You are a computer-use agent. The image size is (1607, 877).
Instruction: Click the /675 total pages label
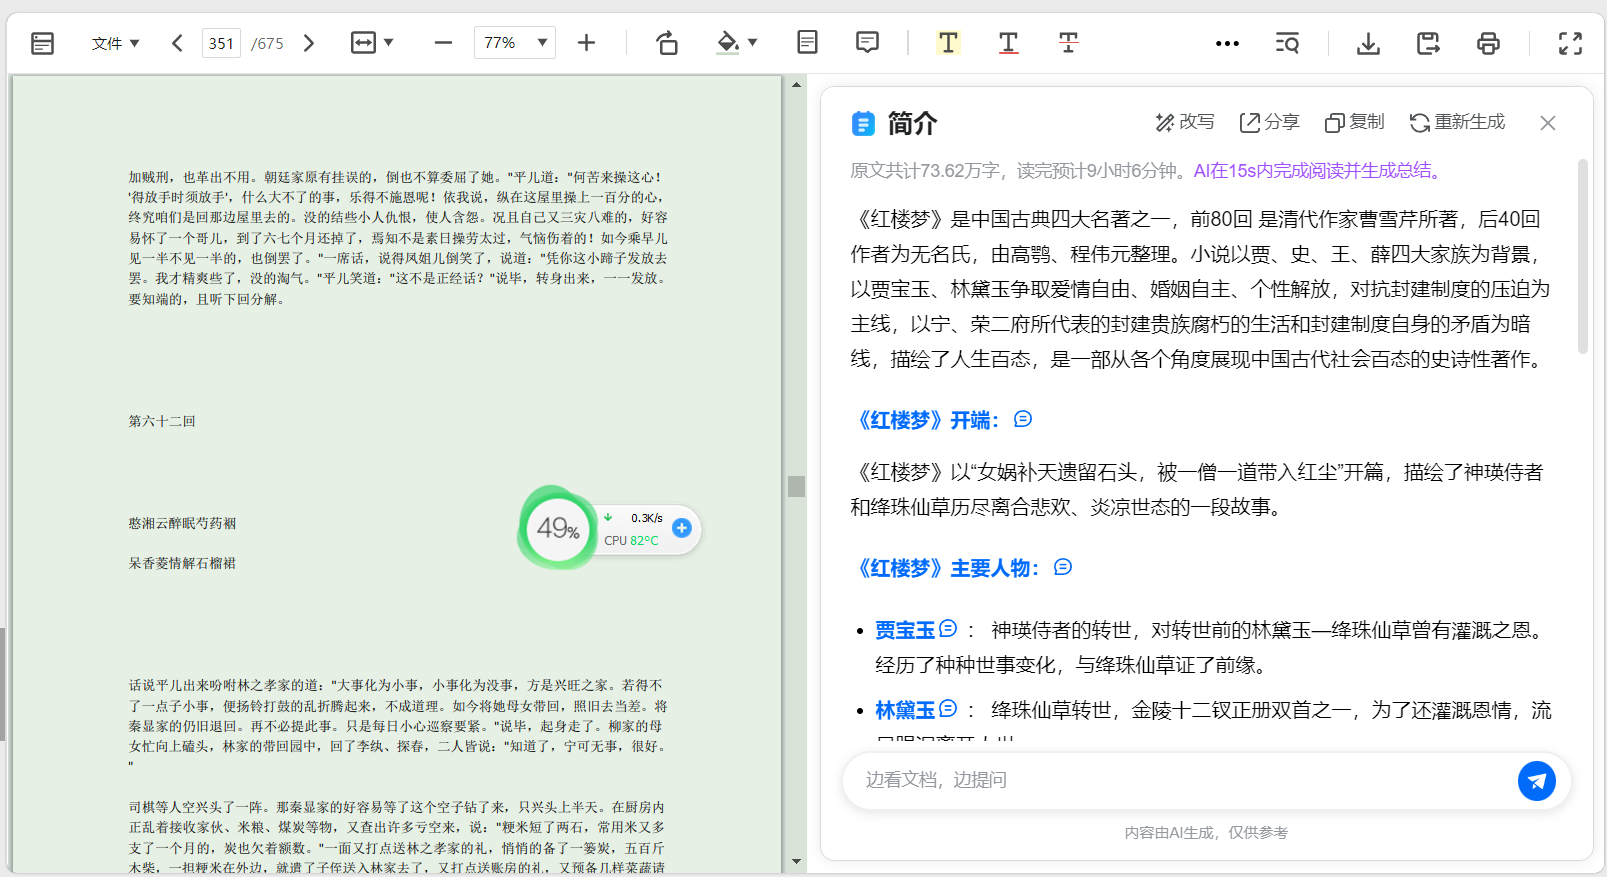tap(267, 43)
